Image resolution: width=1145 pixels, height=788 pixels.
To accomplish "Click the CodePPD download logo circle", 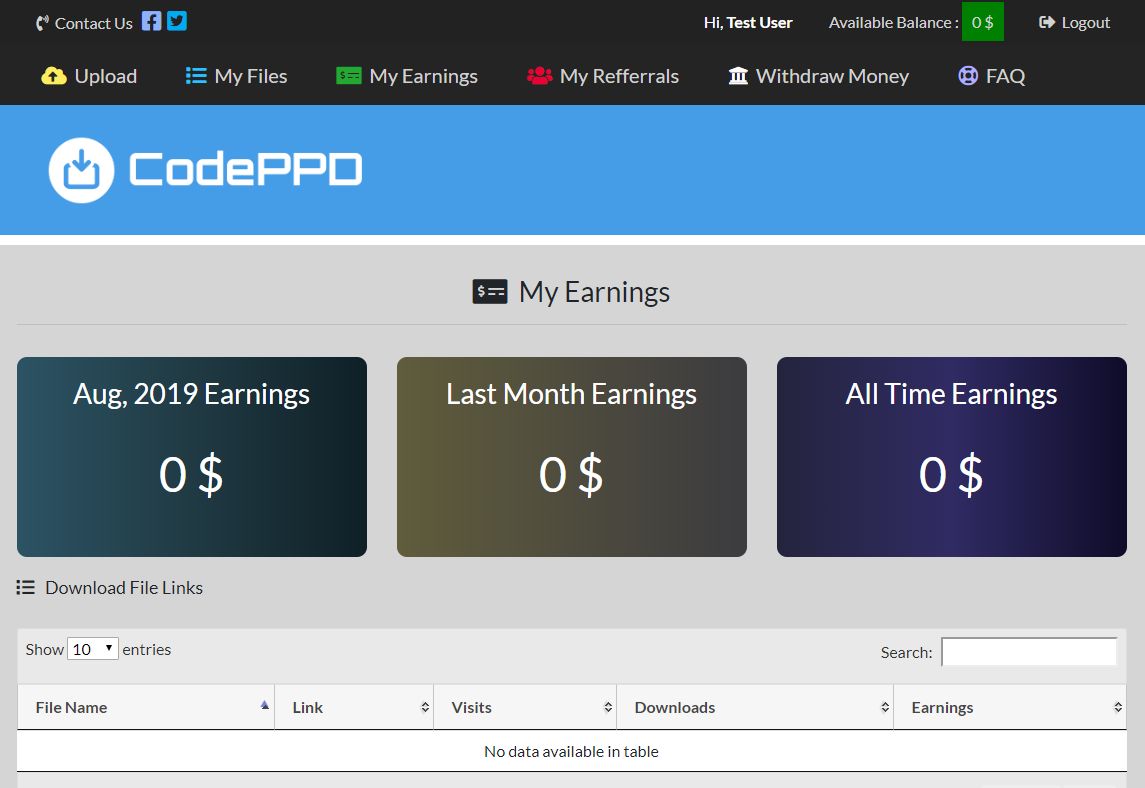I will tap(81, 170).
